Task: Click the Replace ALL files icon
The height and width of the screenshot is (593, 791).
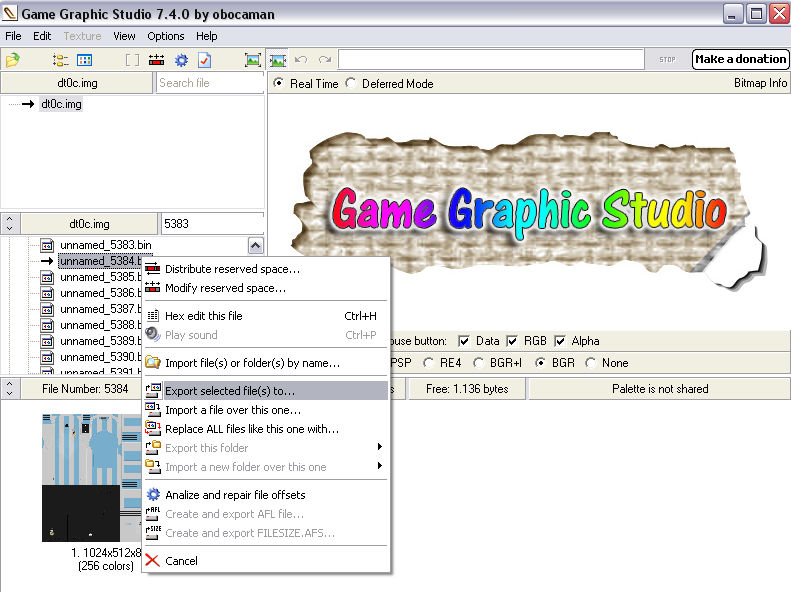Action: (153, 428)
